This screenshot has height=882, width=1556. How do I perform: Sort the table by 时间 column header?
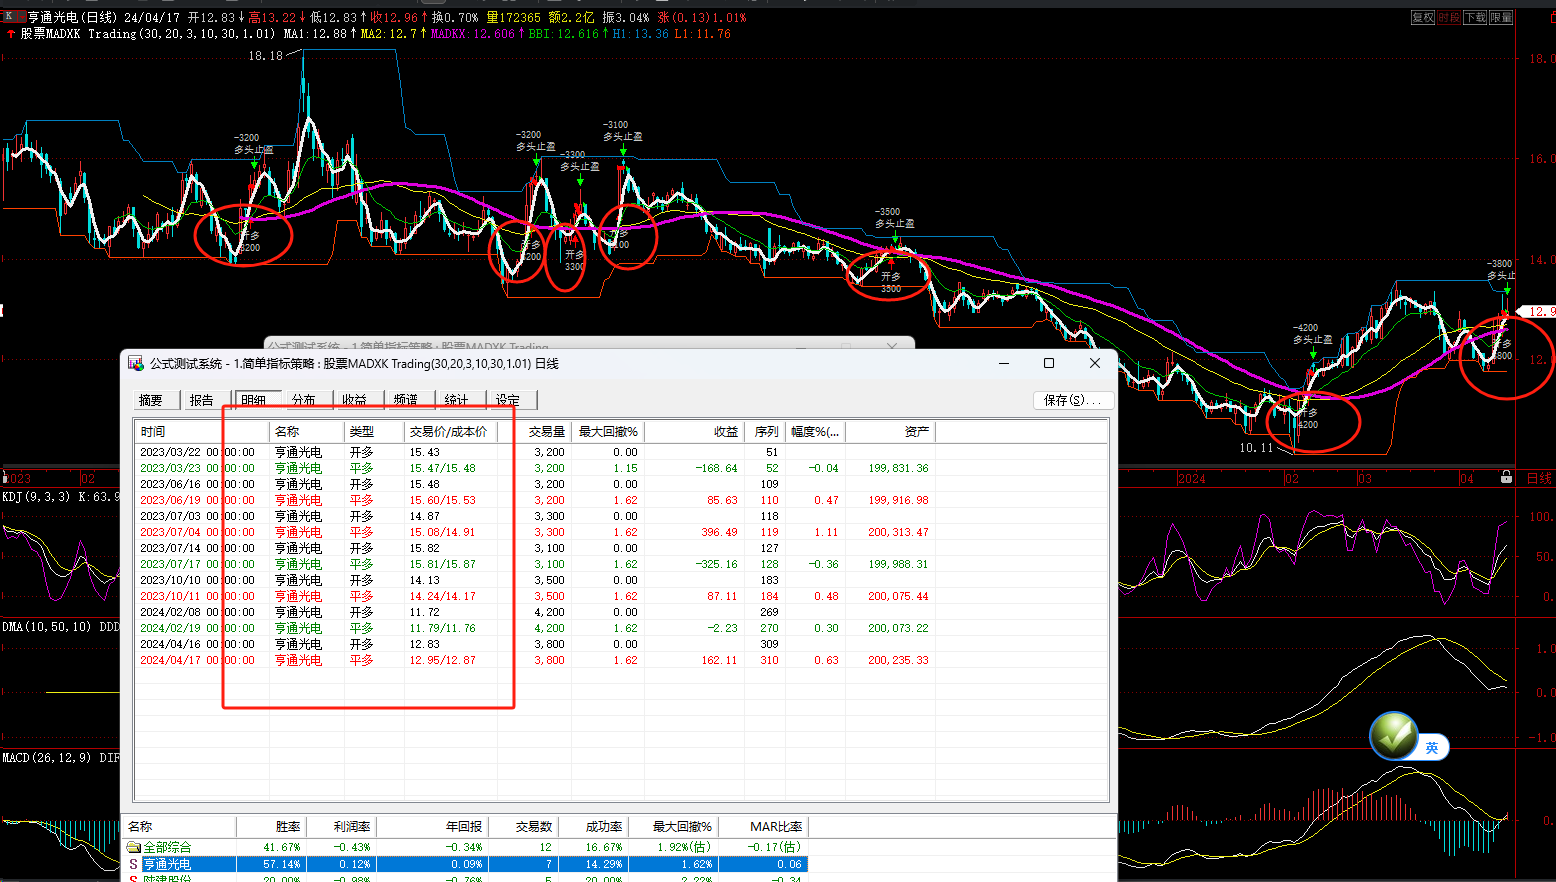[x=153, y=431]
